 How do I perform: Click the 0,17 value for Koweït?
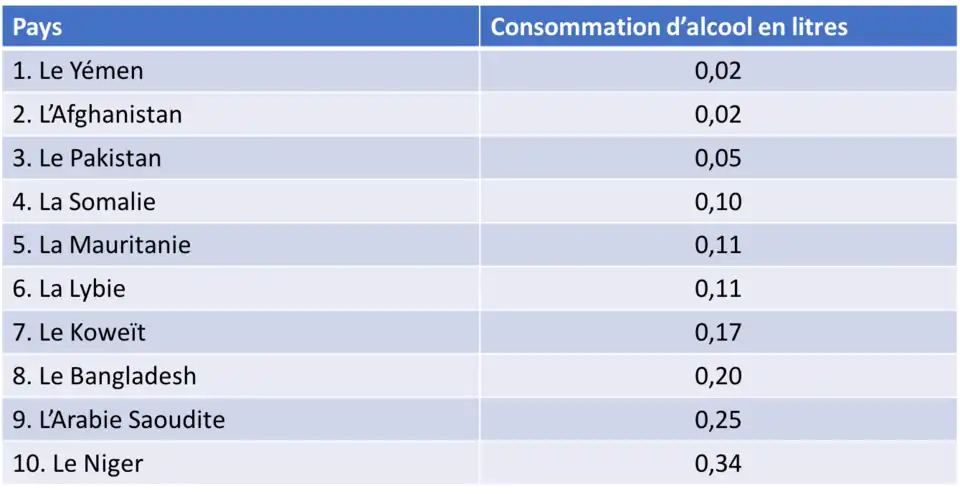[718, 332]
